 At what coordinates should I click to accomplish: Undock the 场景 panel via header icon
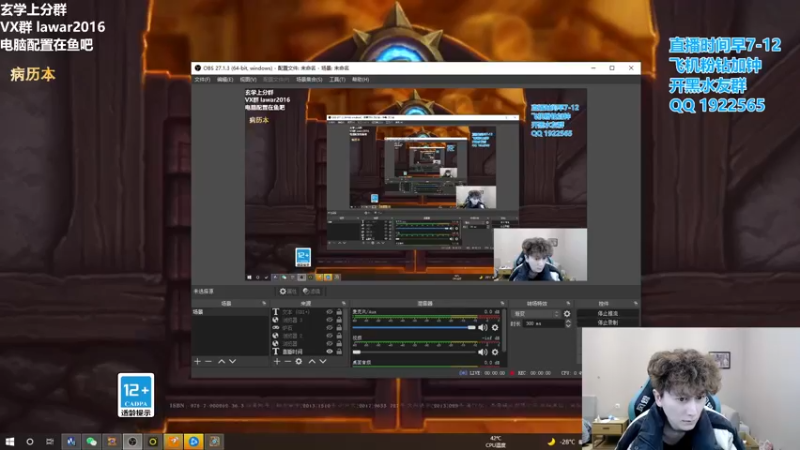[264, 304]
